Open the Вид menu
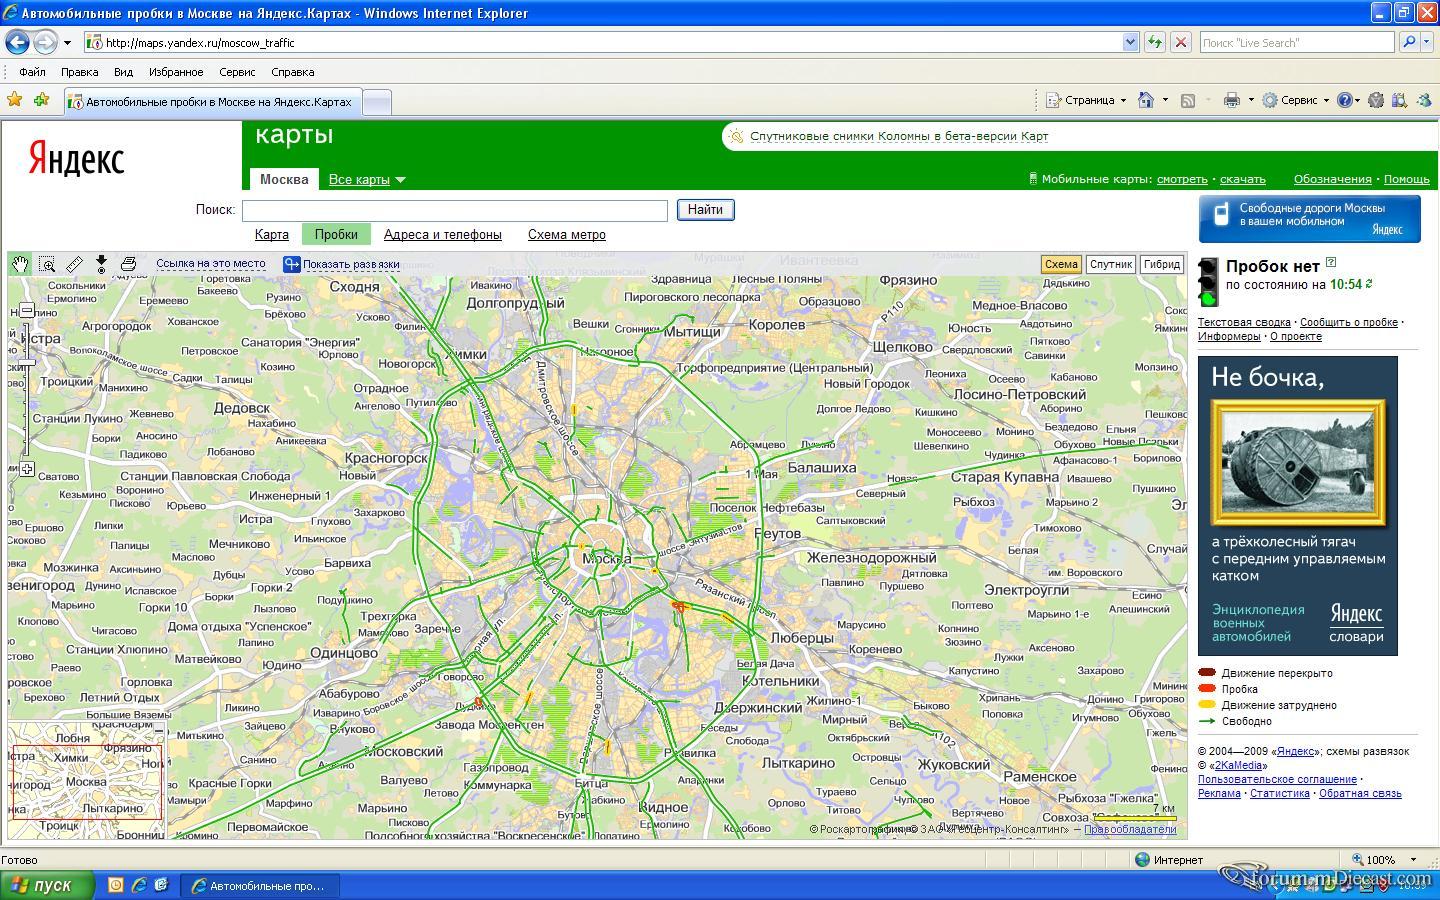The width and height of the screenshot is (1440, 900). coord(123,72)
